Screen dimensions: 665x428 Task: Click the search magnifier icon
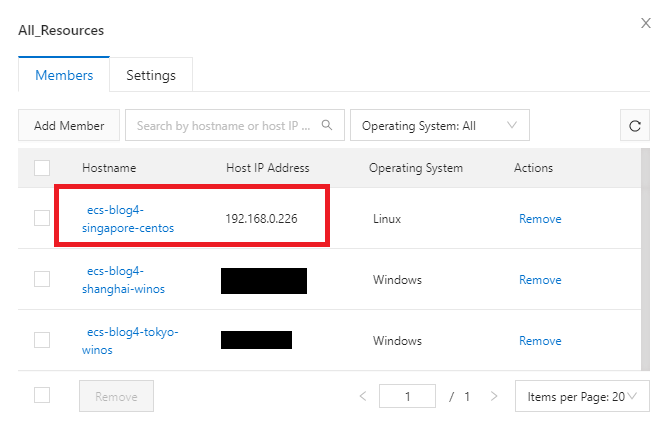pos(327,125)
